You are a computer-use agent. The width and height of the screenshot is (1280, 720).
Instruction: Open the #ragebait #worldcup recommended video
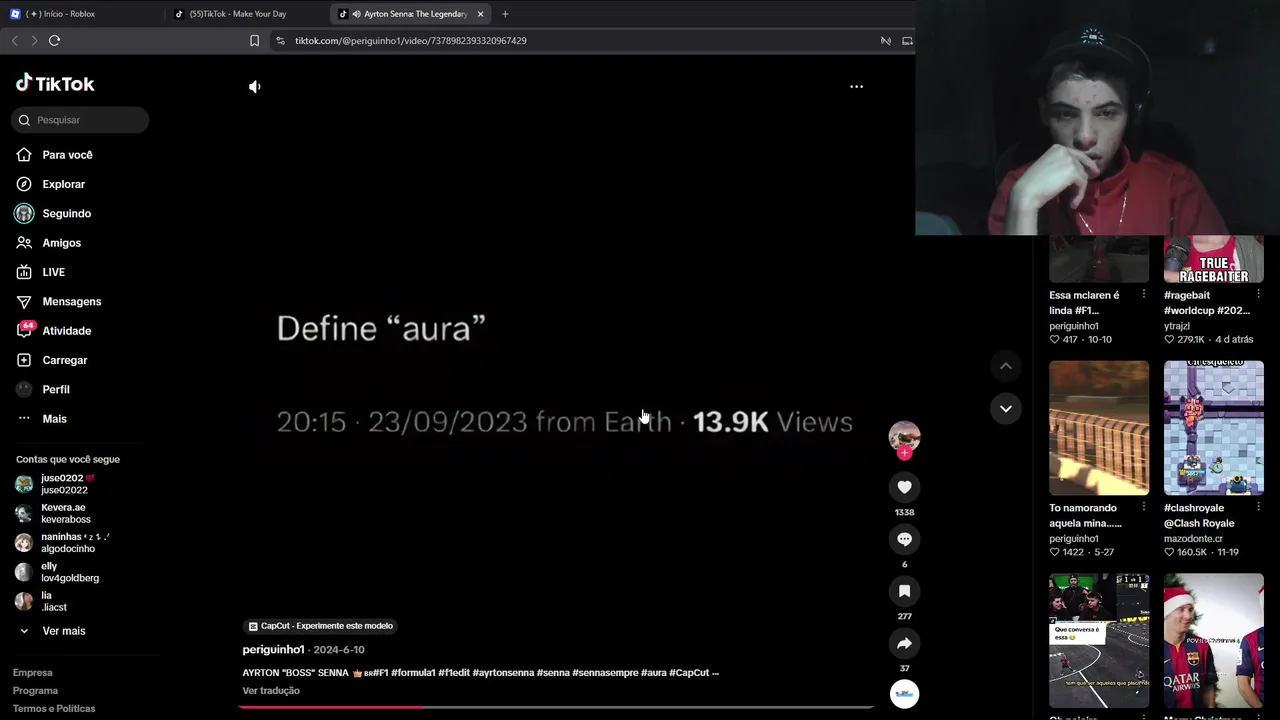[x=1214, y=260]
